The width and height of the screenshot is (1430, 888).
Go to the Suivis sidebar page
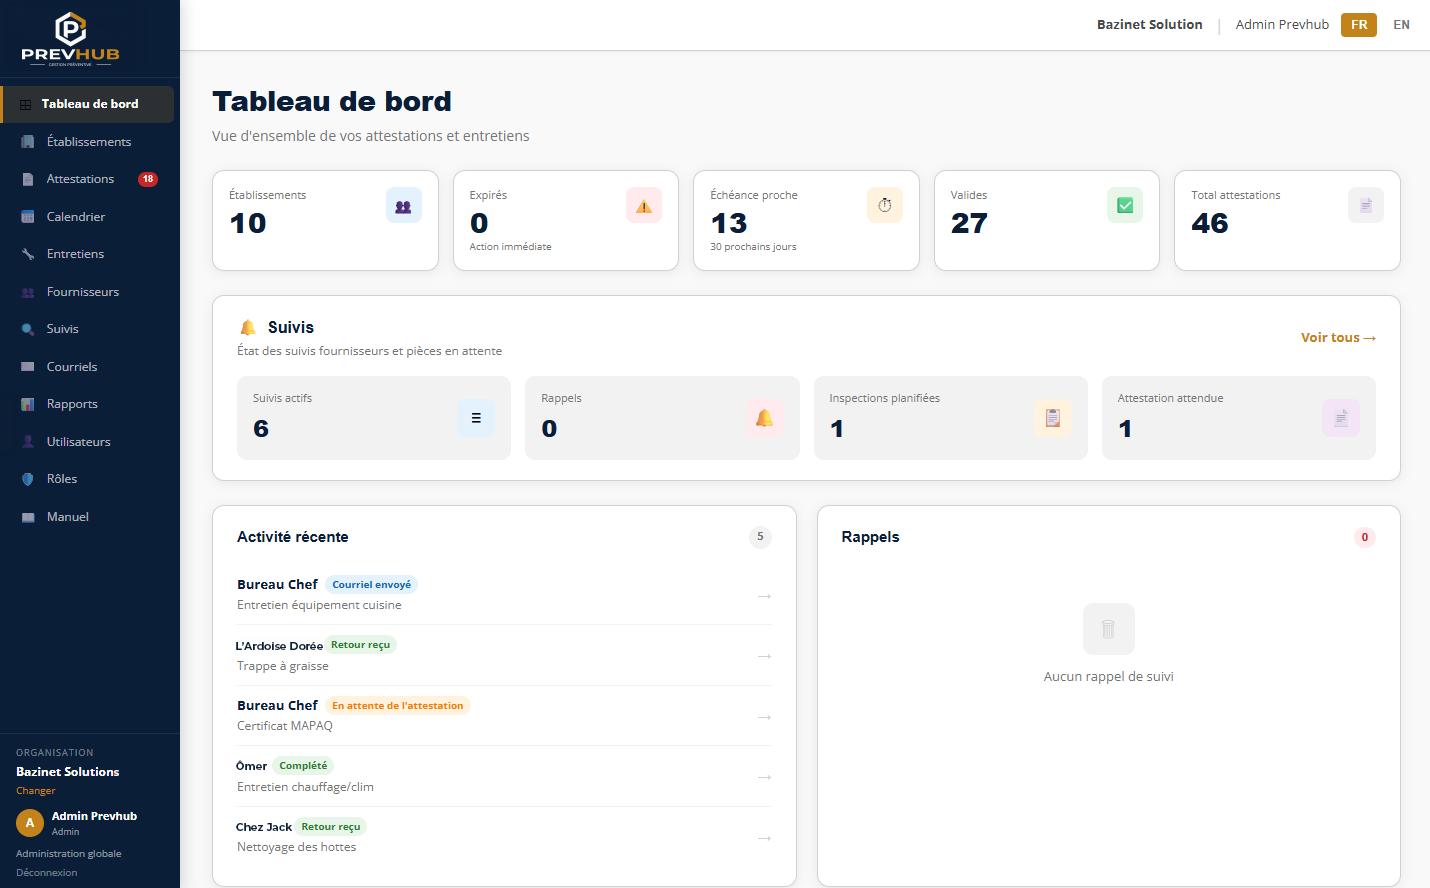[x=88, y=329]
